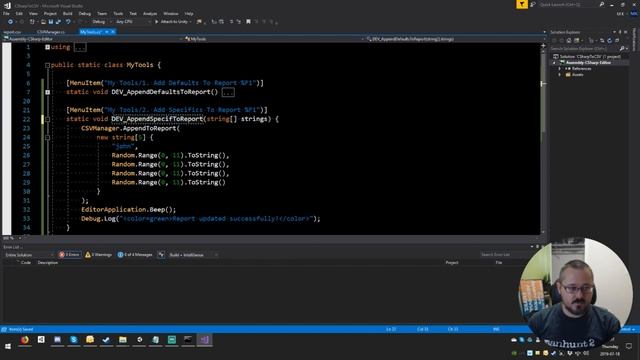Image resolution: width=640 pixels, height=360 pixels.
Task: Open the Help menu
Action: point(189,13)
